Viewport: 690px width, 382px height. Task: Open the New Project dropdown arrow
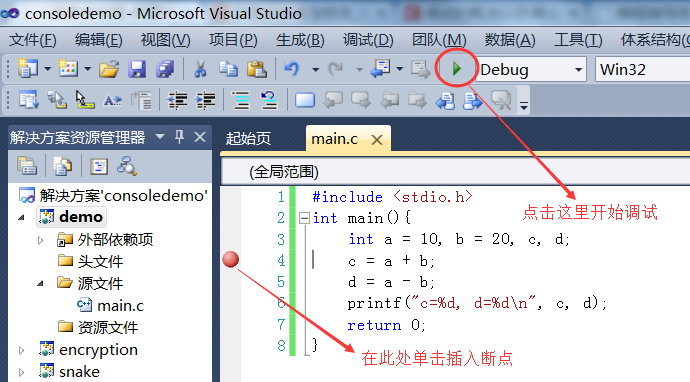pos(48,69)
